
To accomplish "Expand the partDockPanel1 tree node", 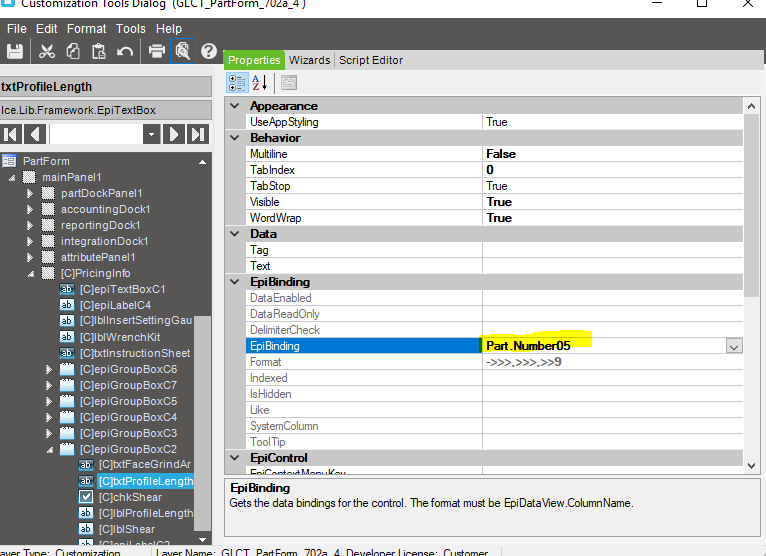I will tap(30, 193).
